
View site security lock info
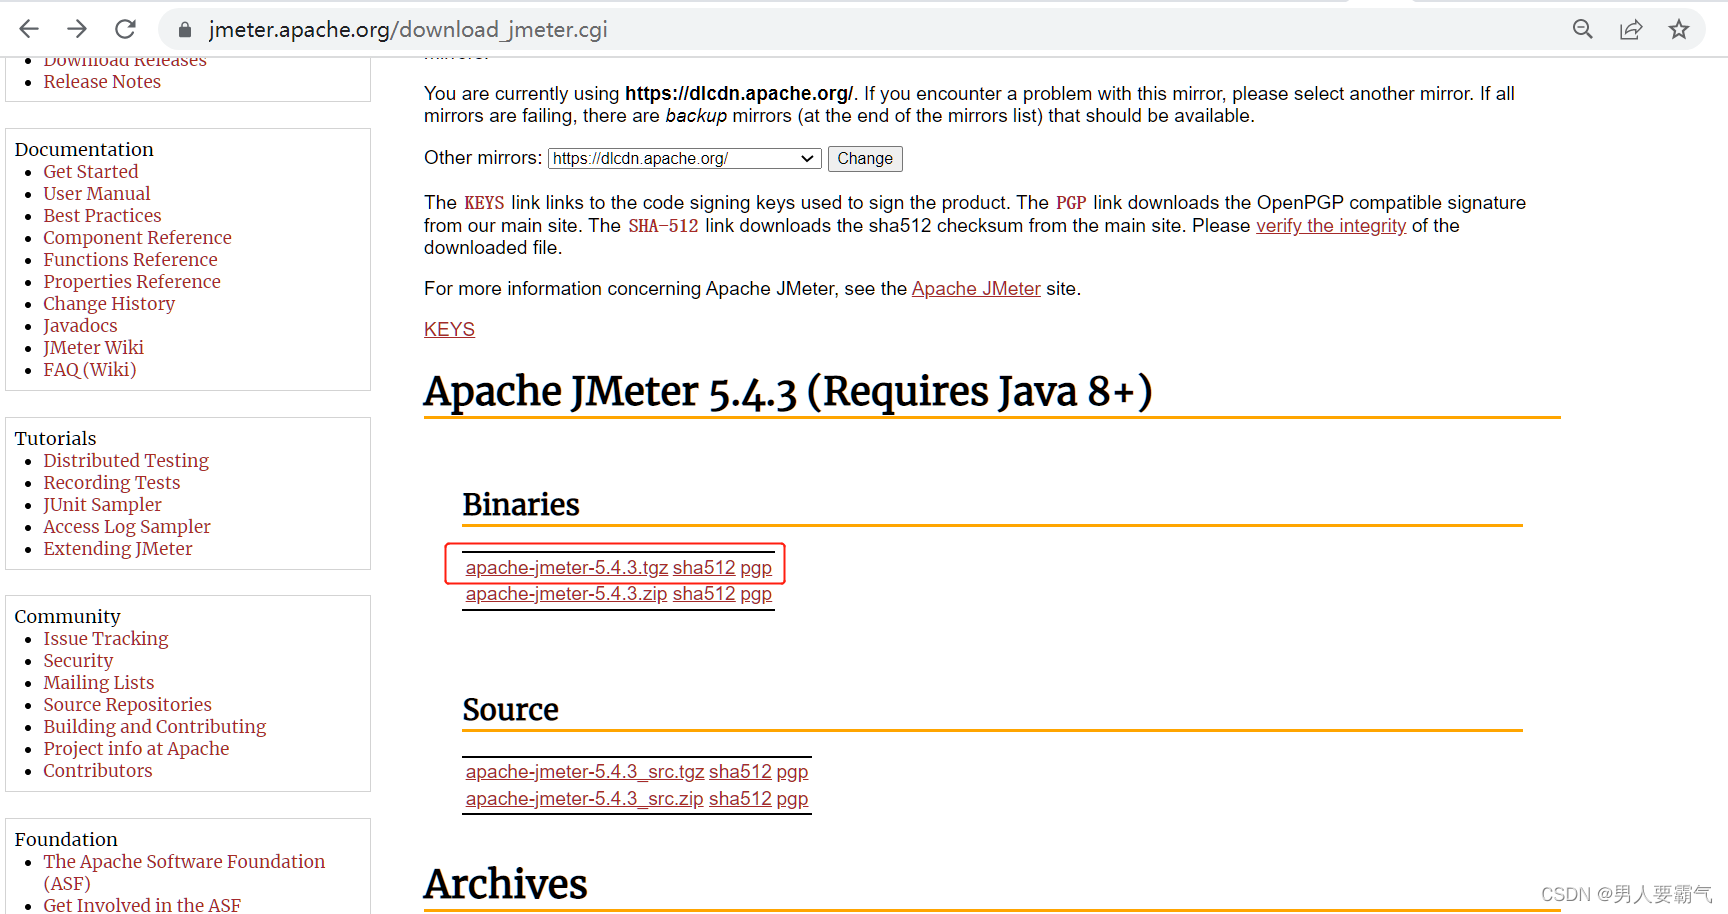185,30
